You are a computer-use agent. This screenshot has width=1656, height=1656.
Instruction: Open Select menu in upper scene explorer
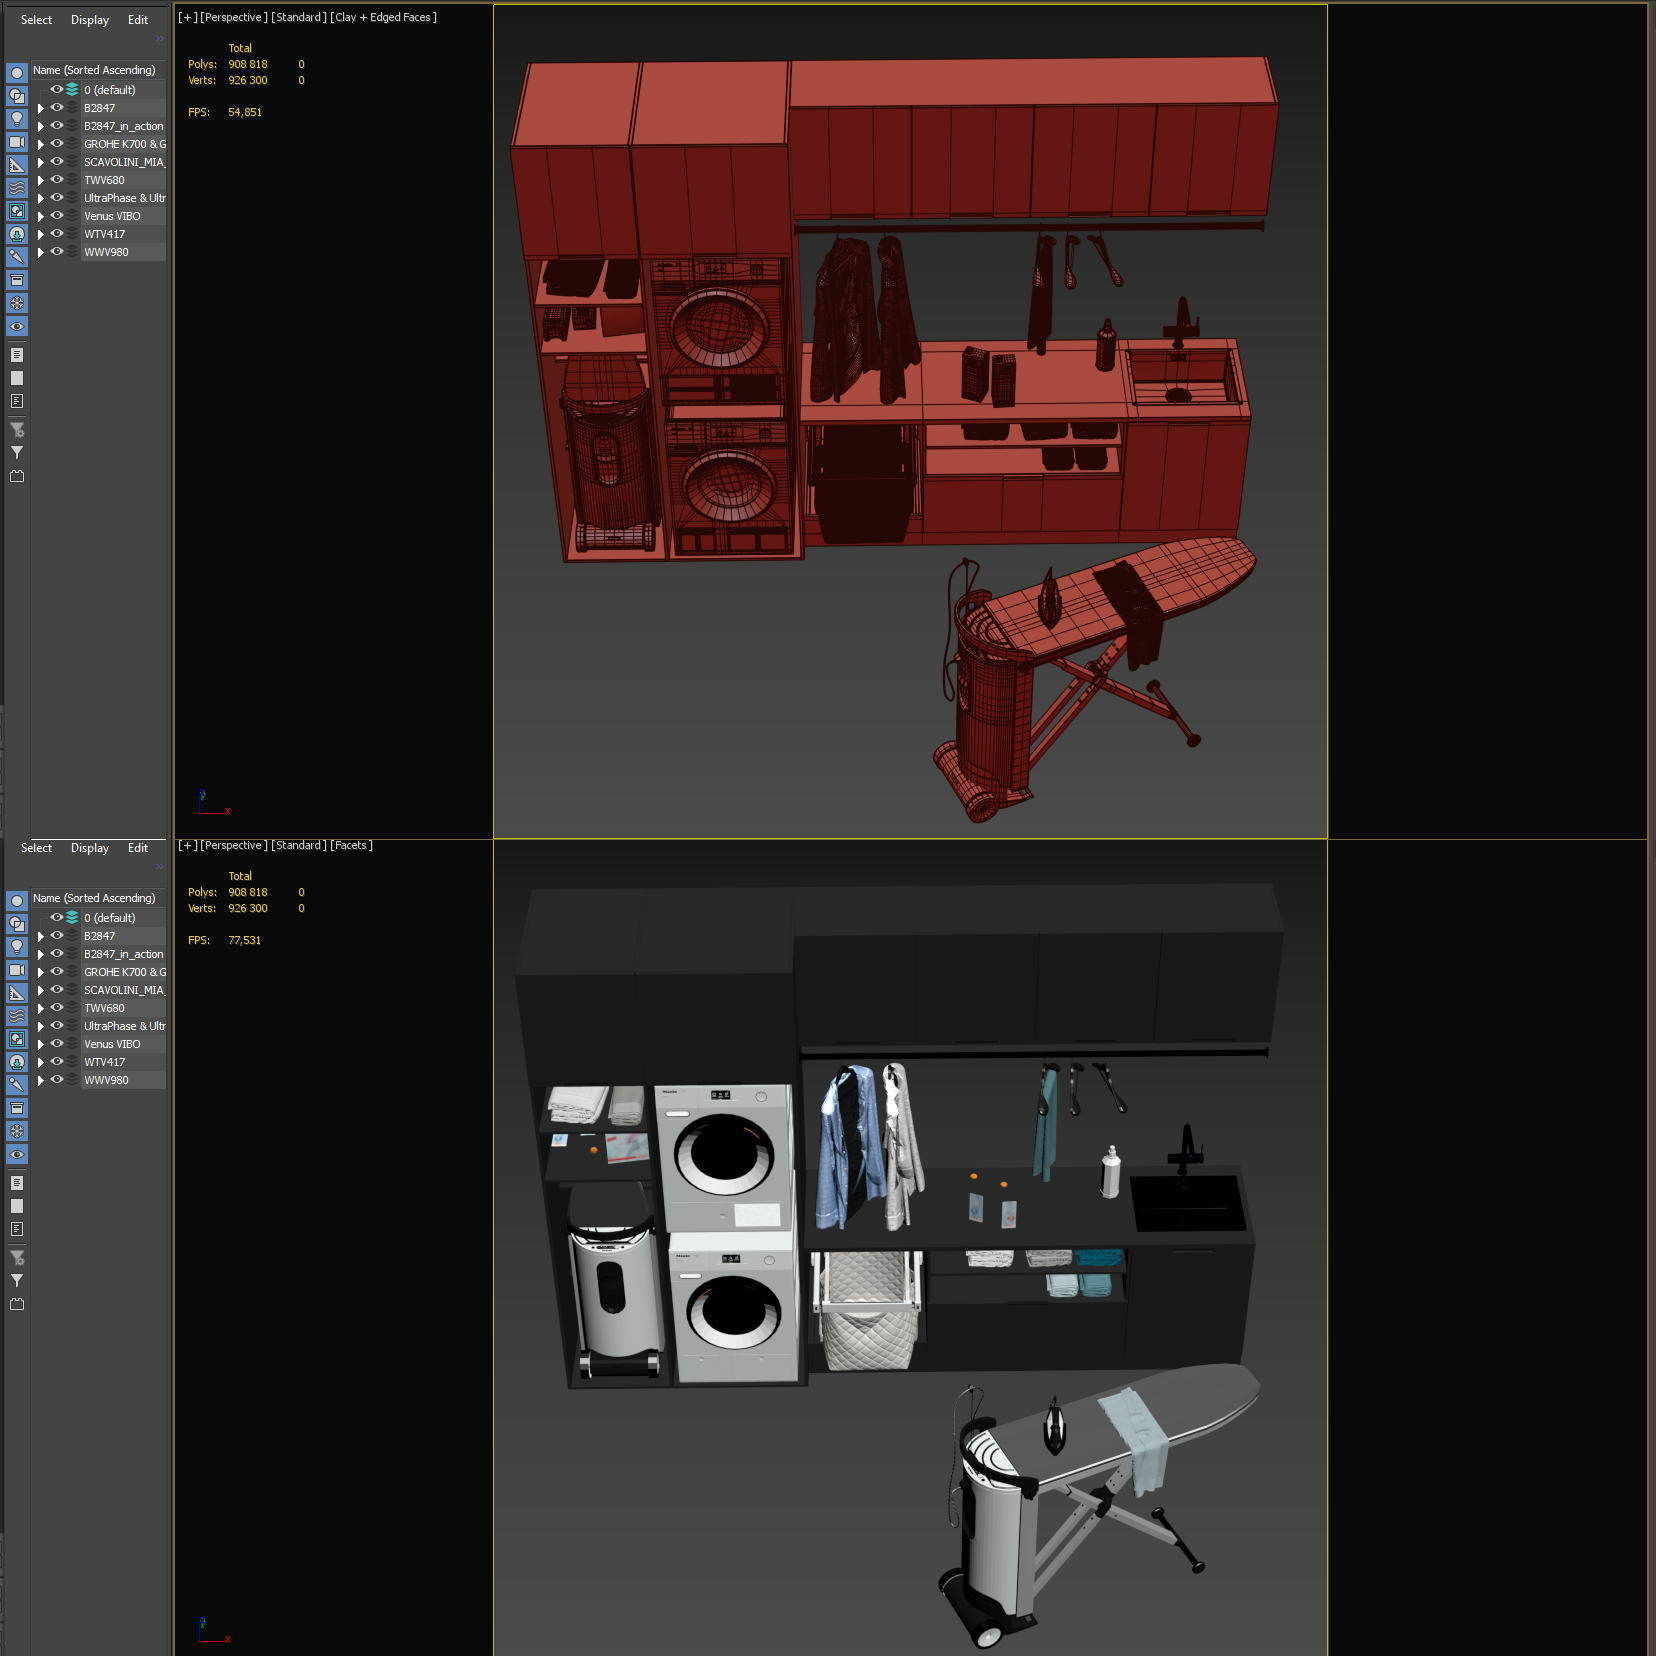[x=36, y=20]
